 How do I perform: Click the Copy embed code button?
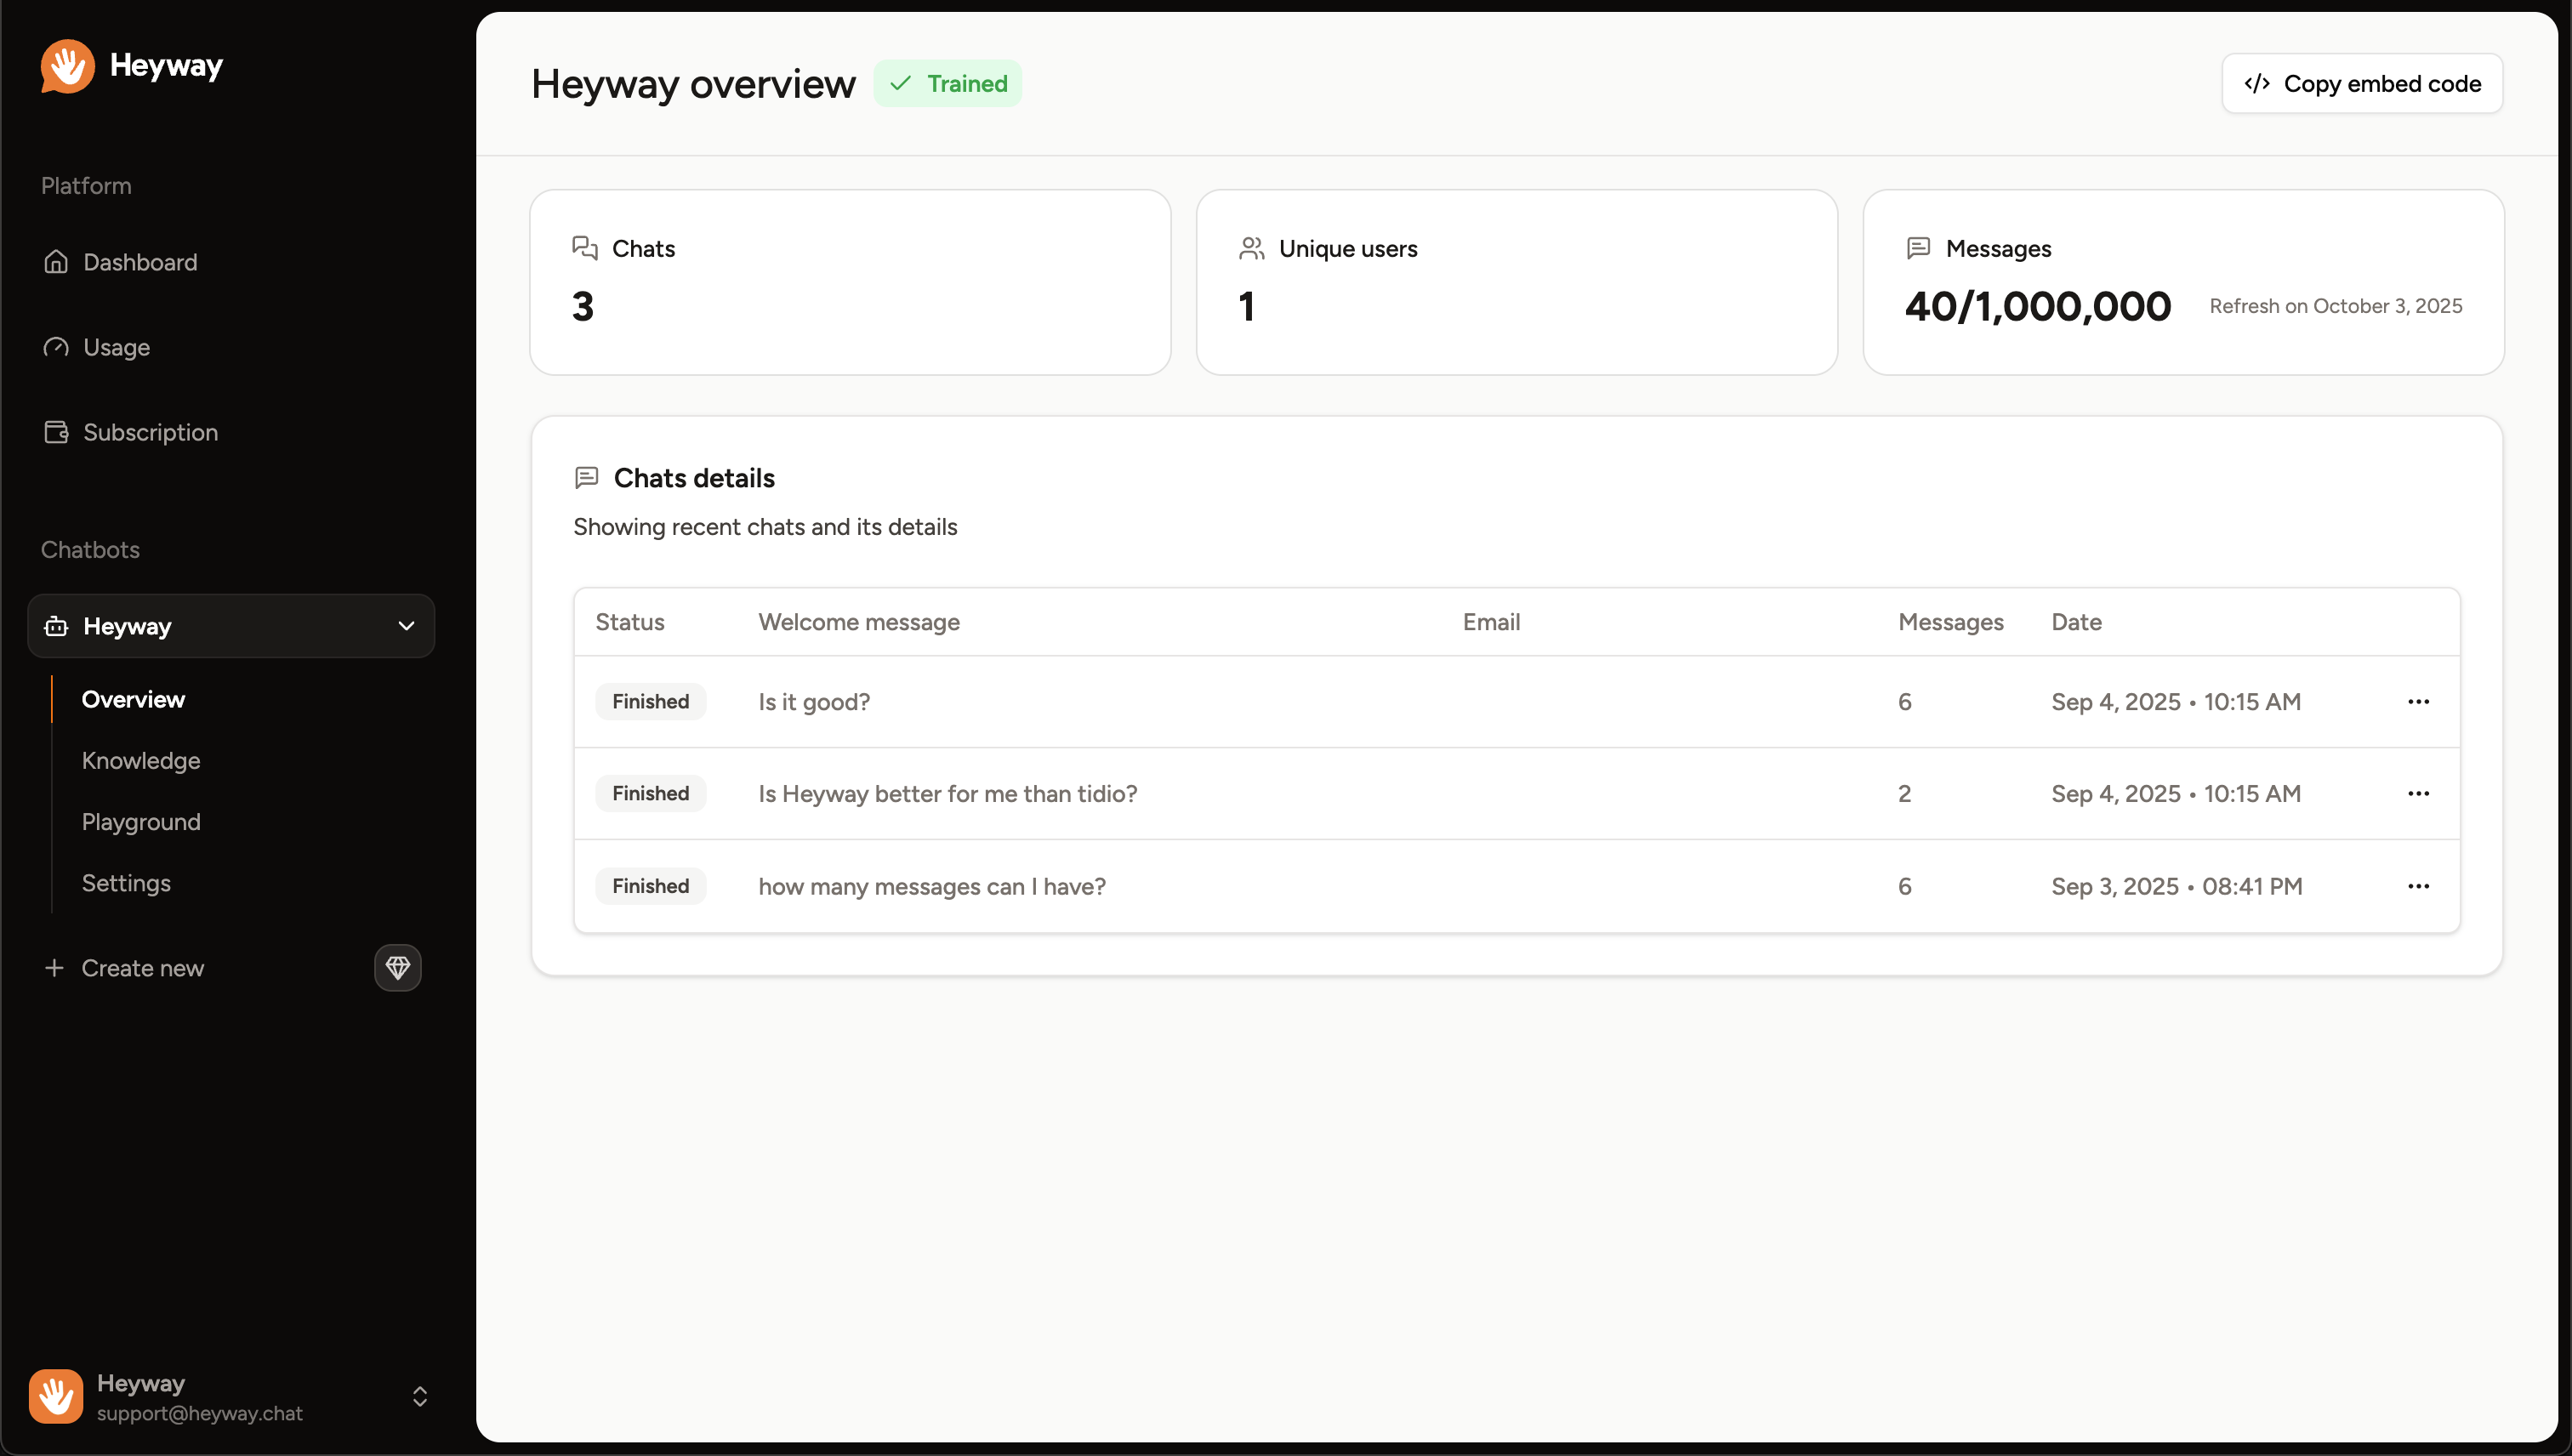2362,84
